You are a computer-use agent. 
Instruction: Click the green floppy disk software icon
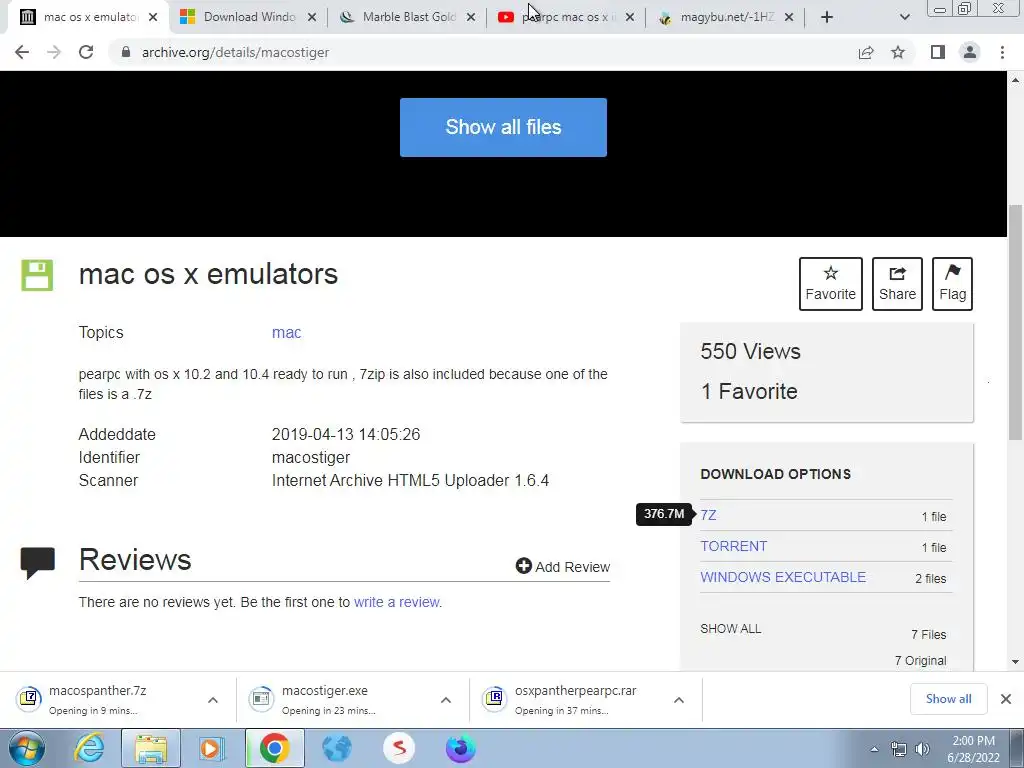(37, 275)
